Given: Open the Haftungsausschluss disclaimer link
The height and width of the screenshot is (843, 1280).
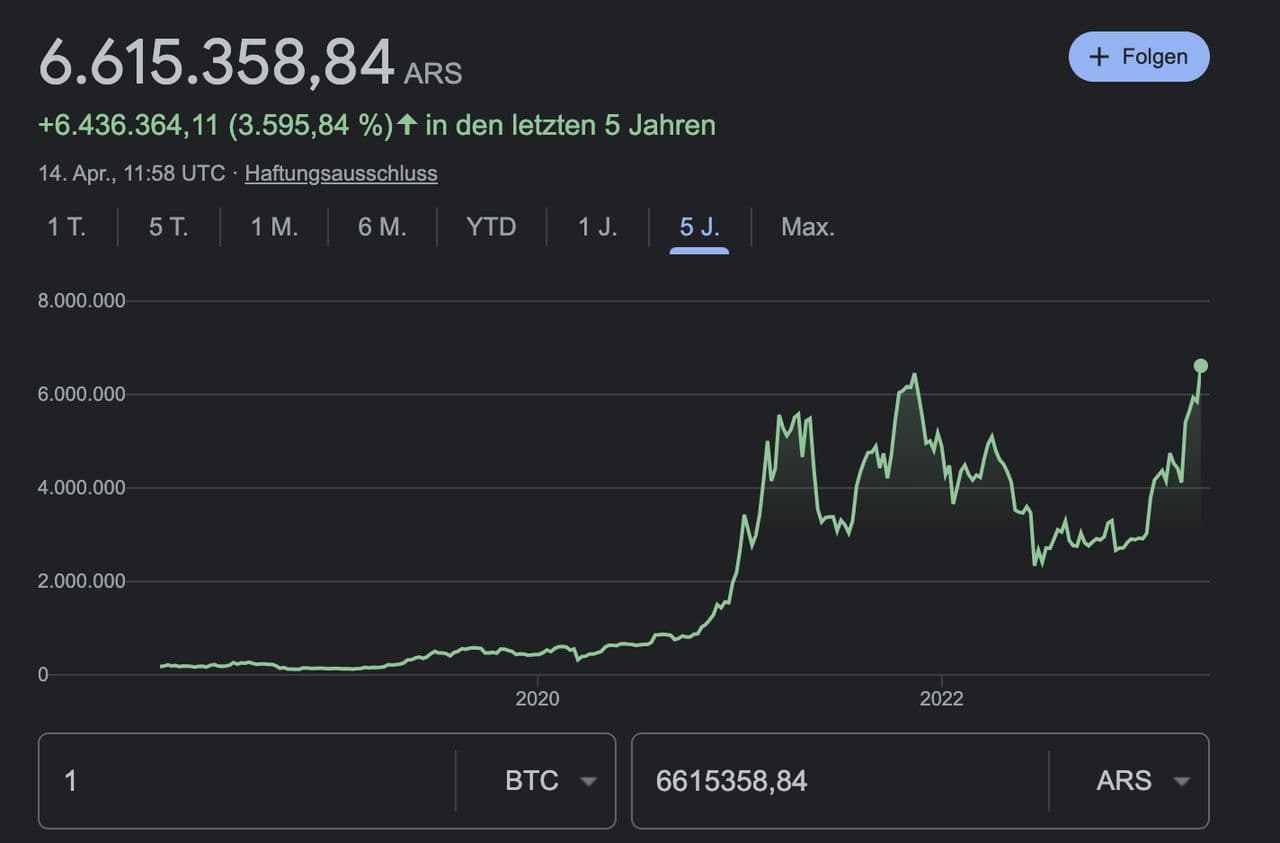Looking at the screenshot, I should 341,173.
